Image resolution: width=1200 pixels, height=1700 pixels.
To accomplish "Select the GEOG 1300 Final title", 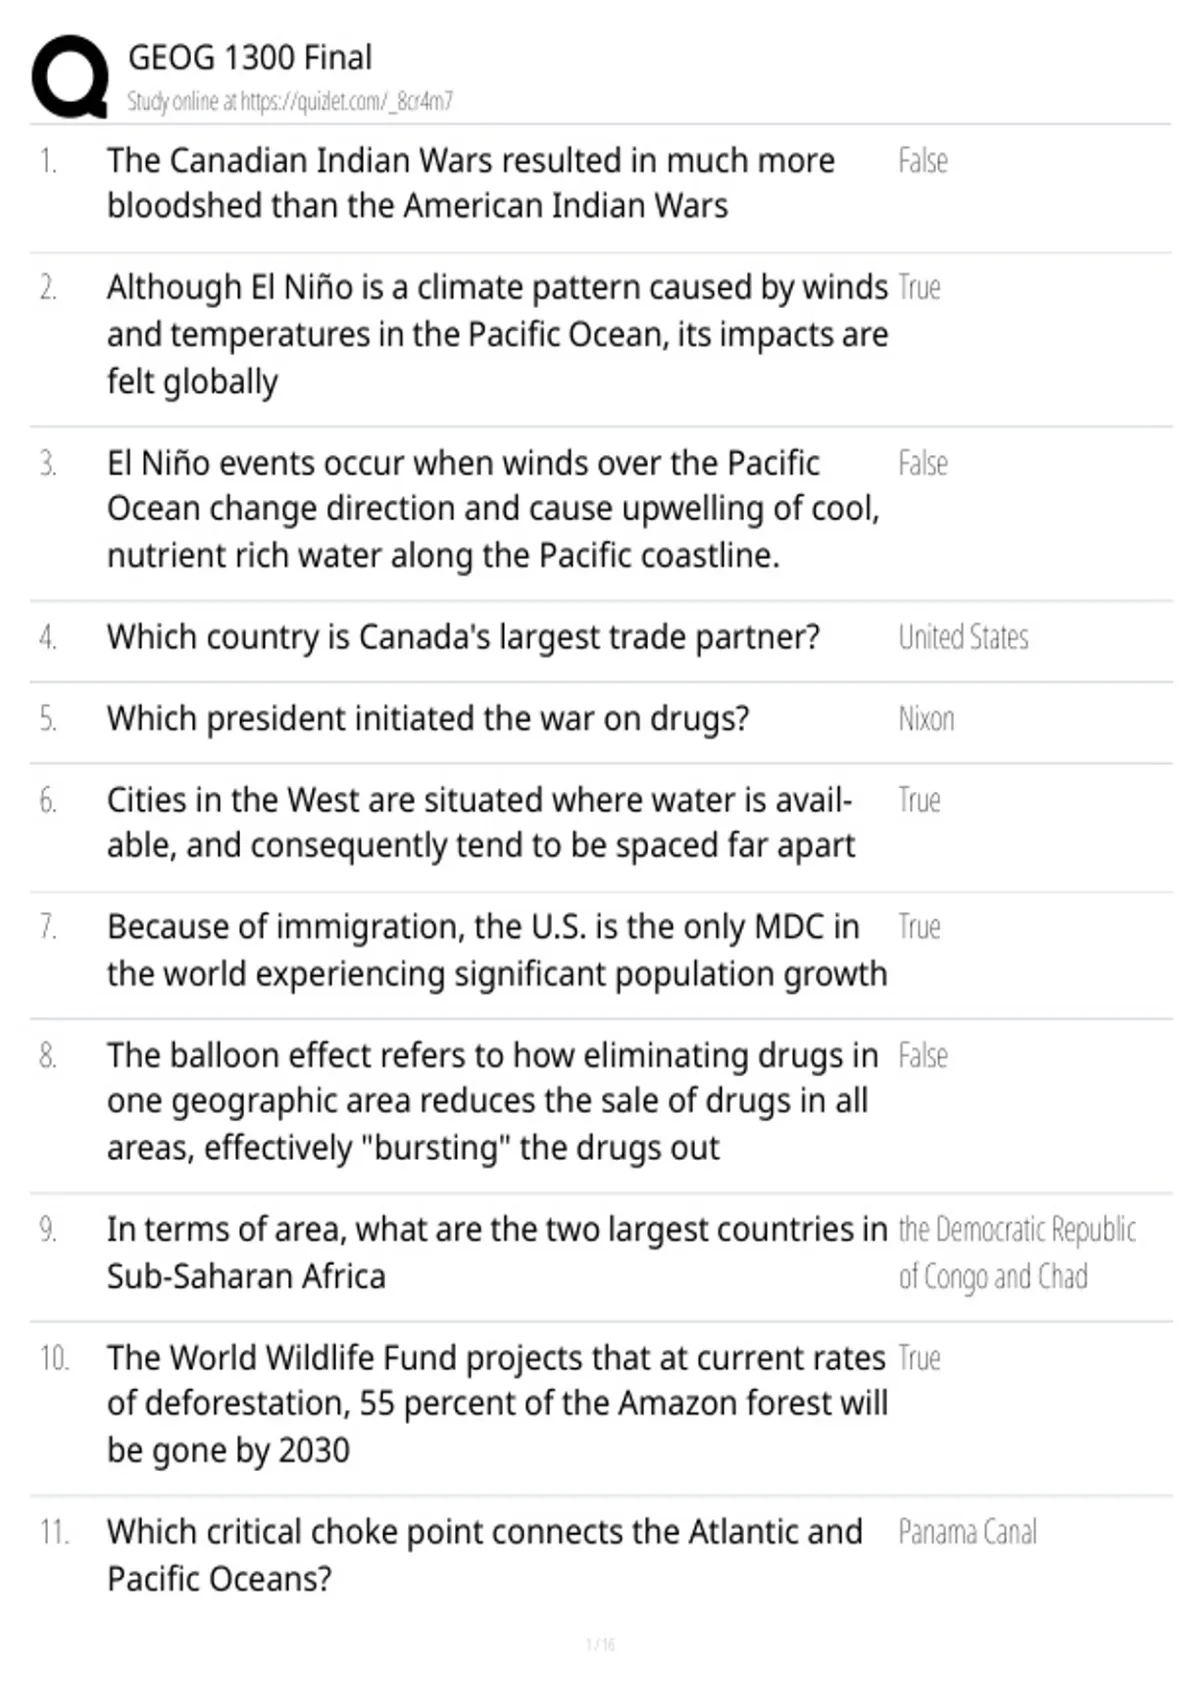I will tap(250, 58).
